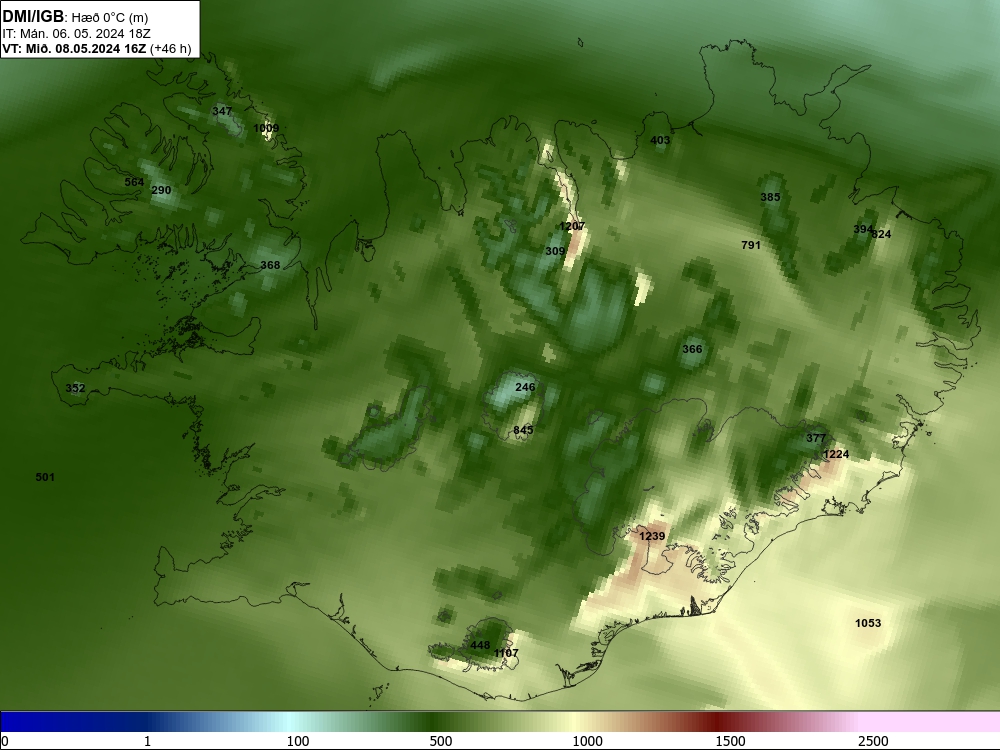Click the VT: Mið. 08.05.2024 16Z line
The image size is (1000, 750).
(x=74, y=49)
